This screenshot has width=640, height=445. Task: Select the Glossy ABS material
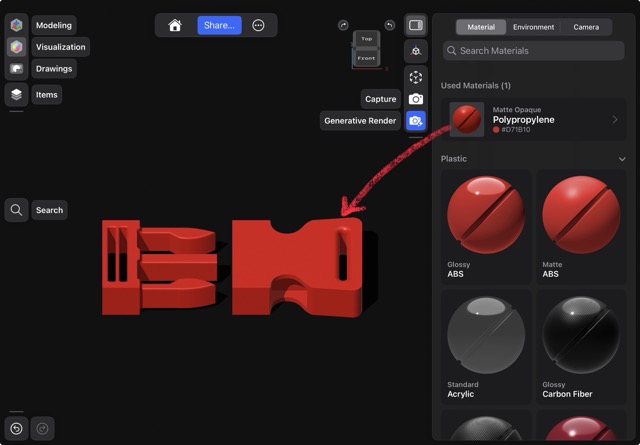pos(486,227)
